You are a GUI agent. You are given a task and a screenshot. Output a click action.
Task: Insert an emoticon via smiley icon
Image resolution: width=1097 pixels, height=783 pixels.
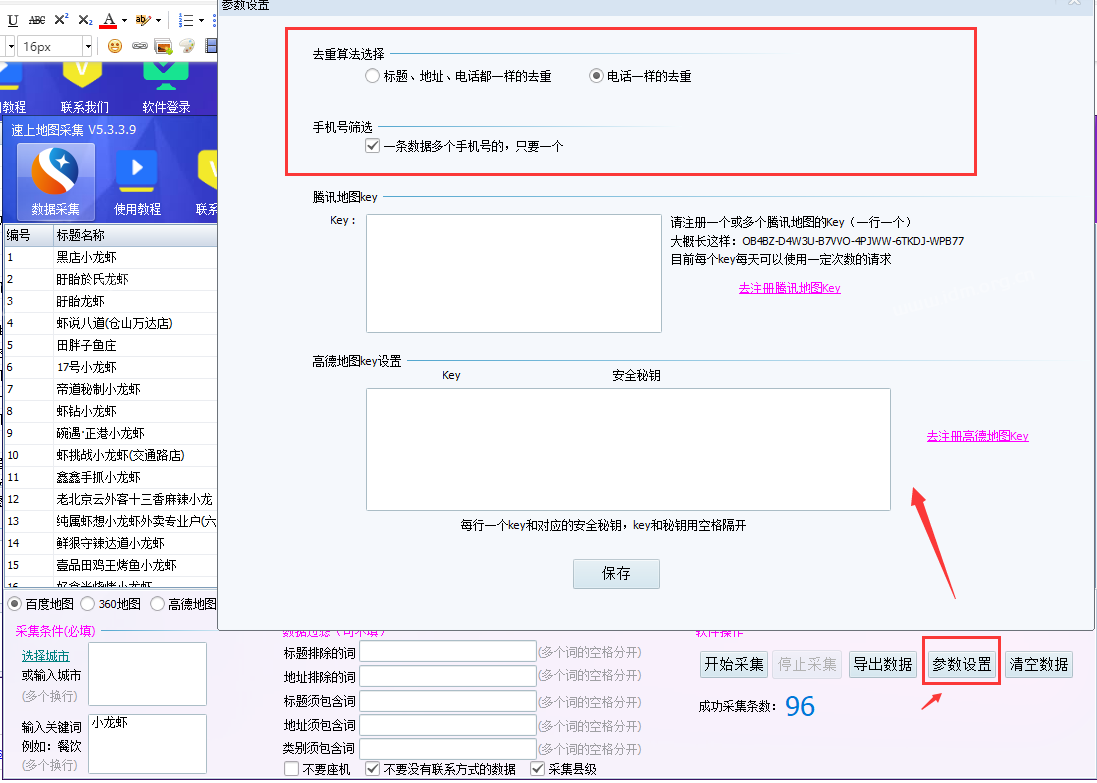click(115, 46)
